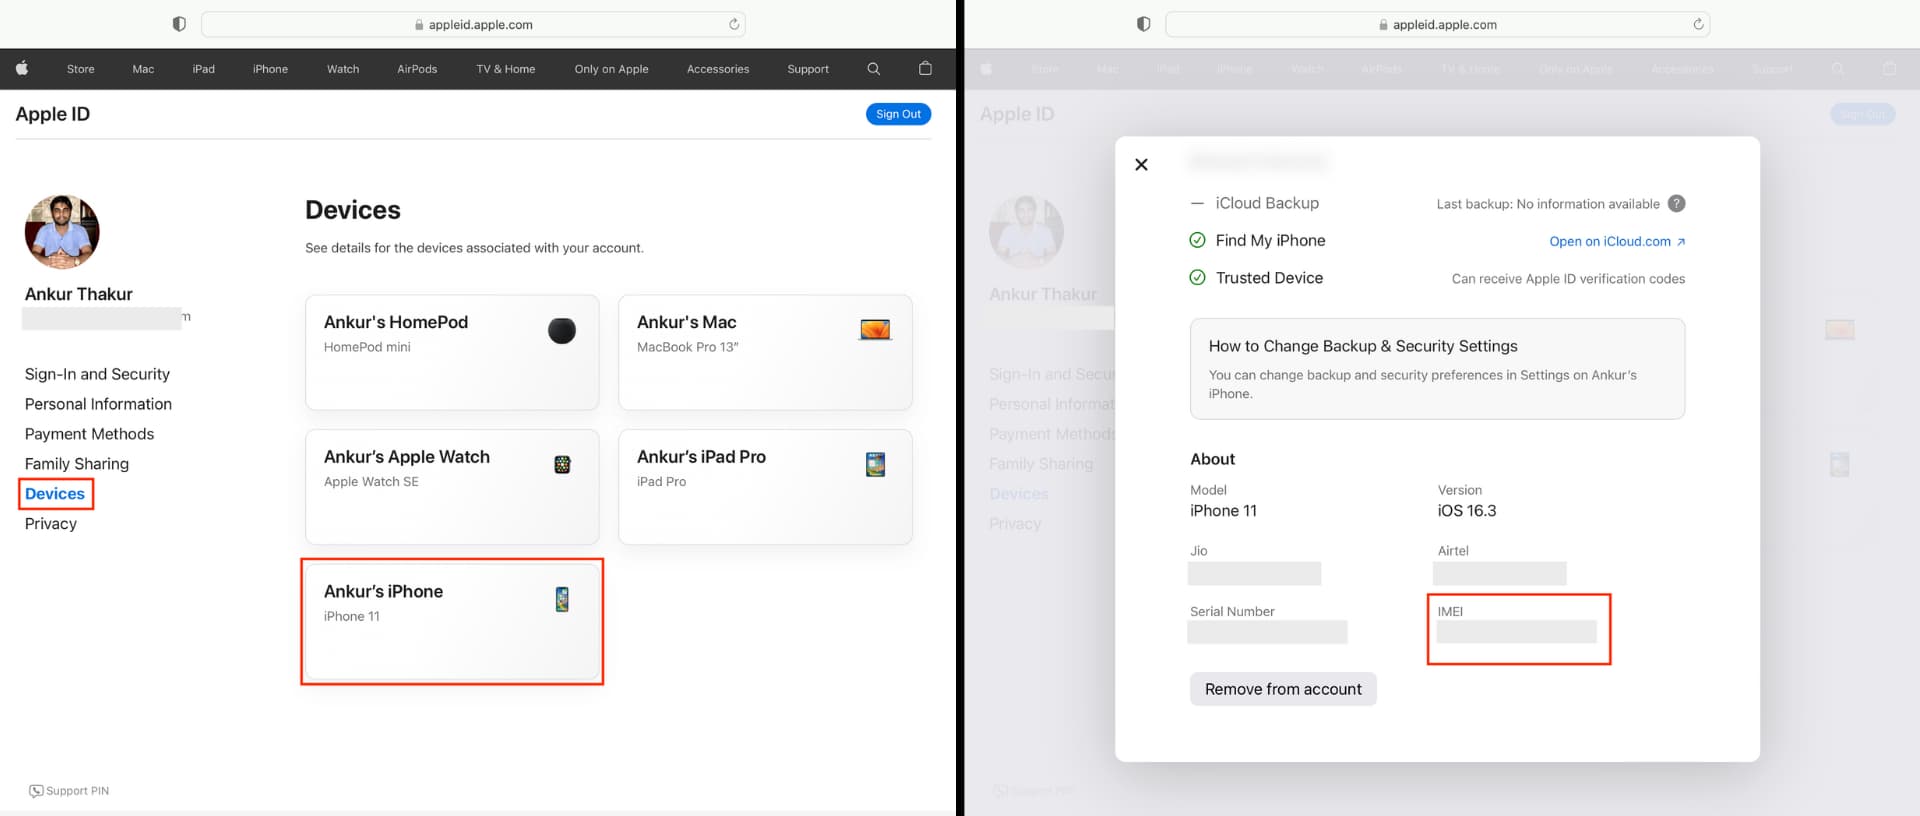This screenshot has width=1920, height=816.
Task: Go to Payment Methods section
Action: 89,434
